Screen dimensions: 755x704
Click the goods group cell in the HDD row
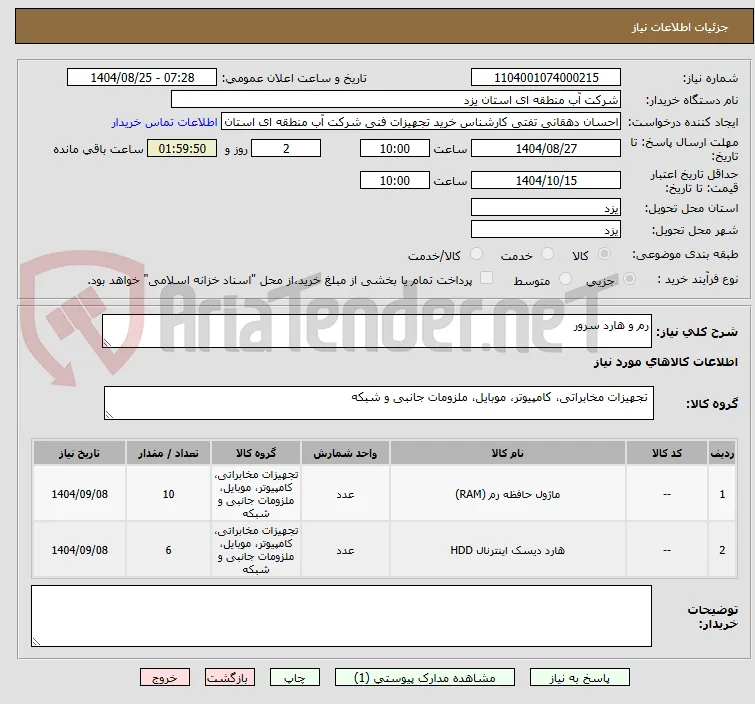click(256, 550)
